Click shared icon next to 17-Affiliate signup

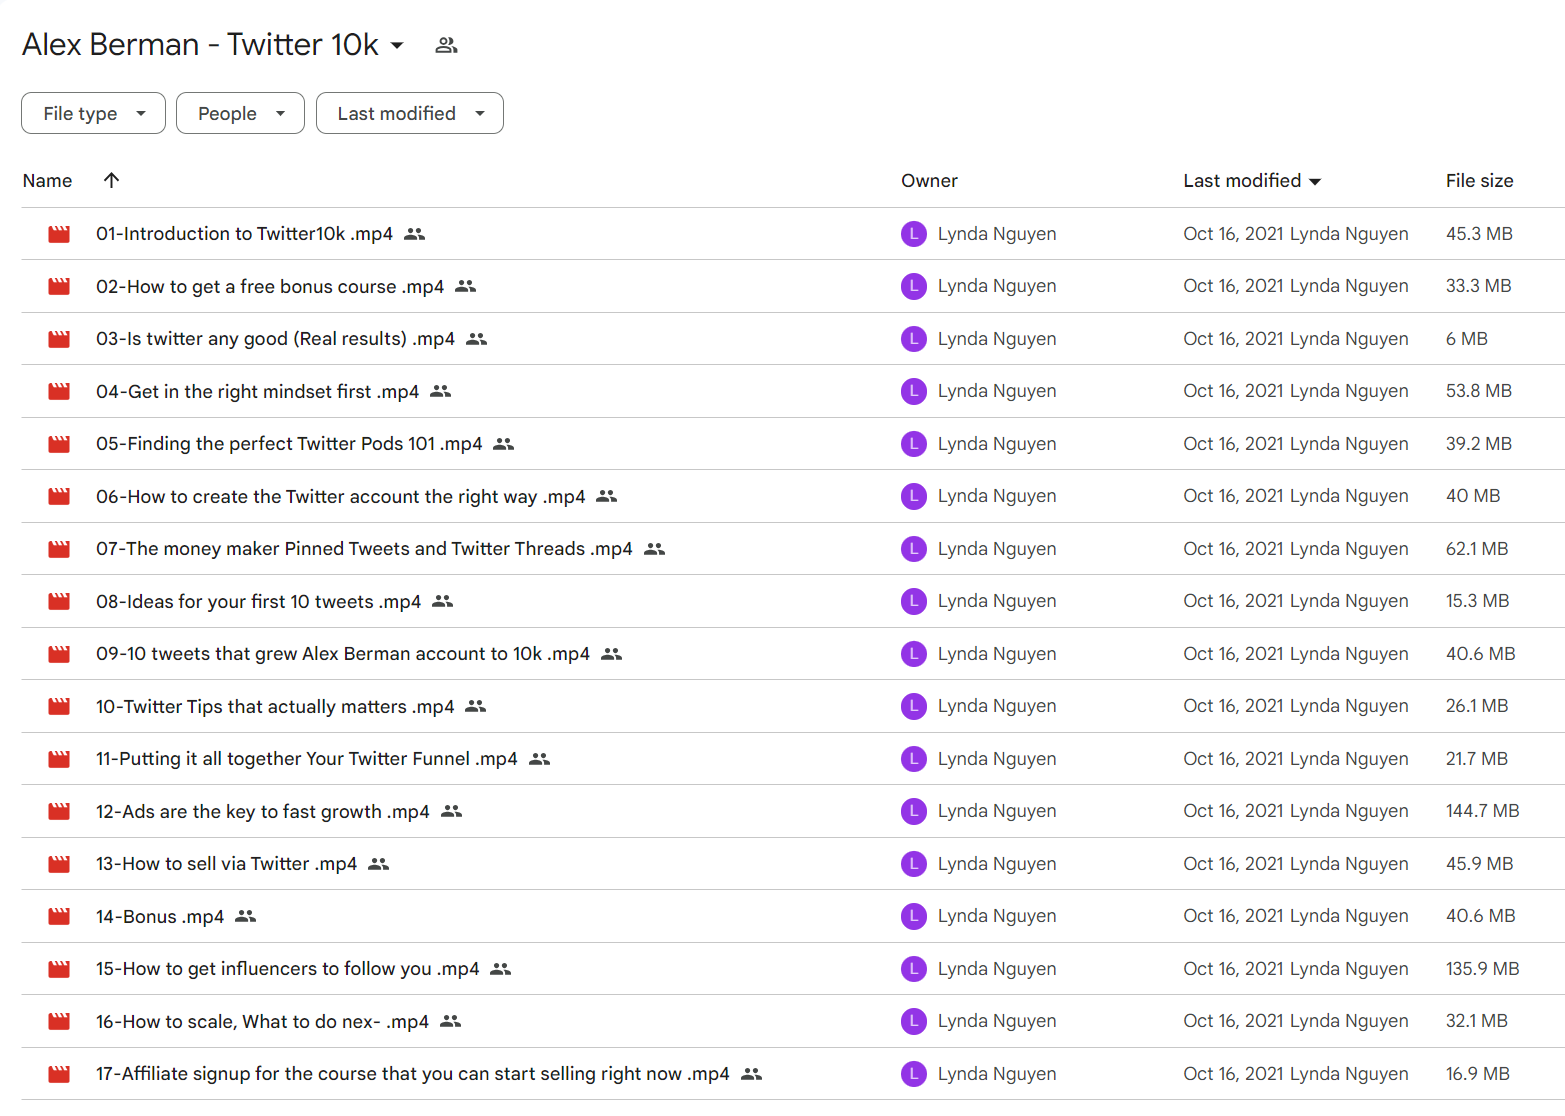point(752,1074)
